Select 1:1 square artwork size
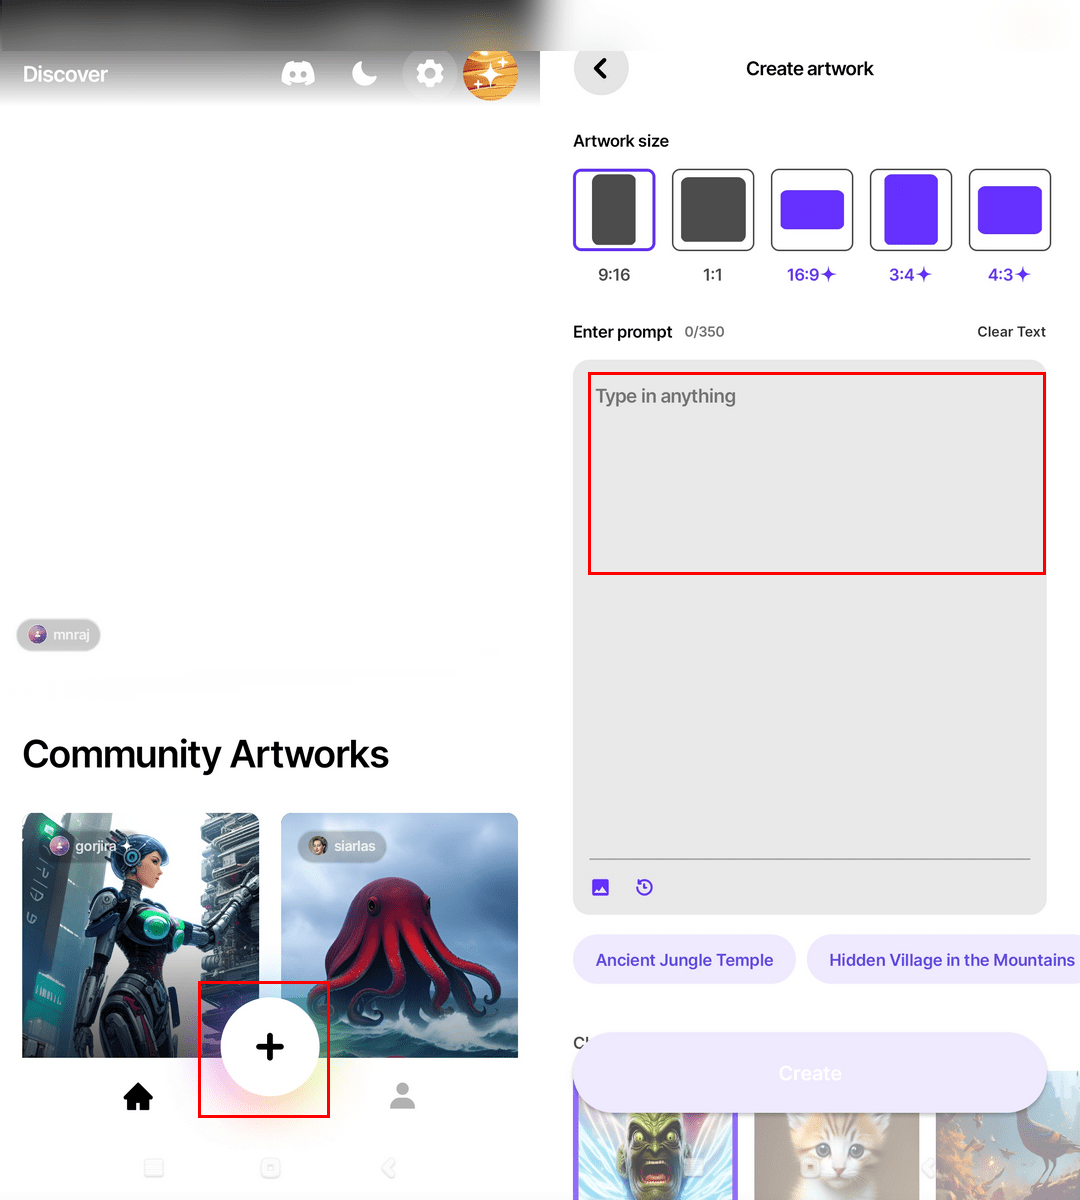 tap(713, 210)
